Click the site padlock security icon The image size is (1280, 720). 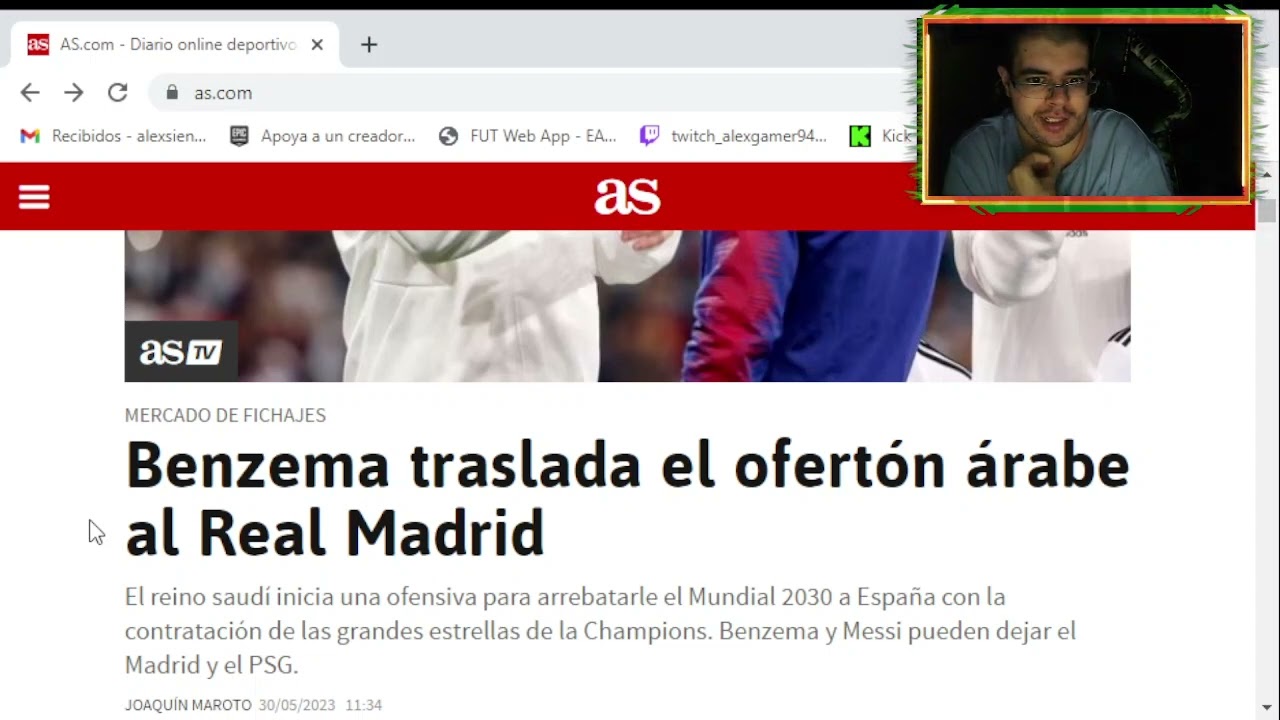pyautogui.click(x=172, y=93)
